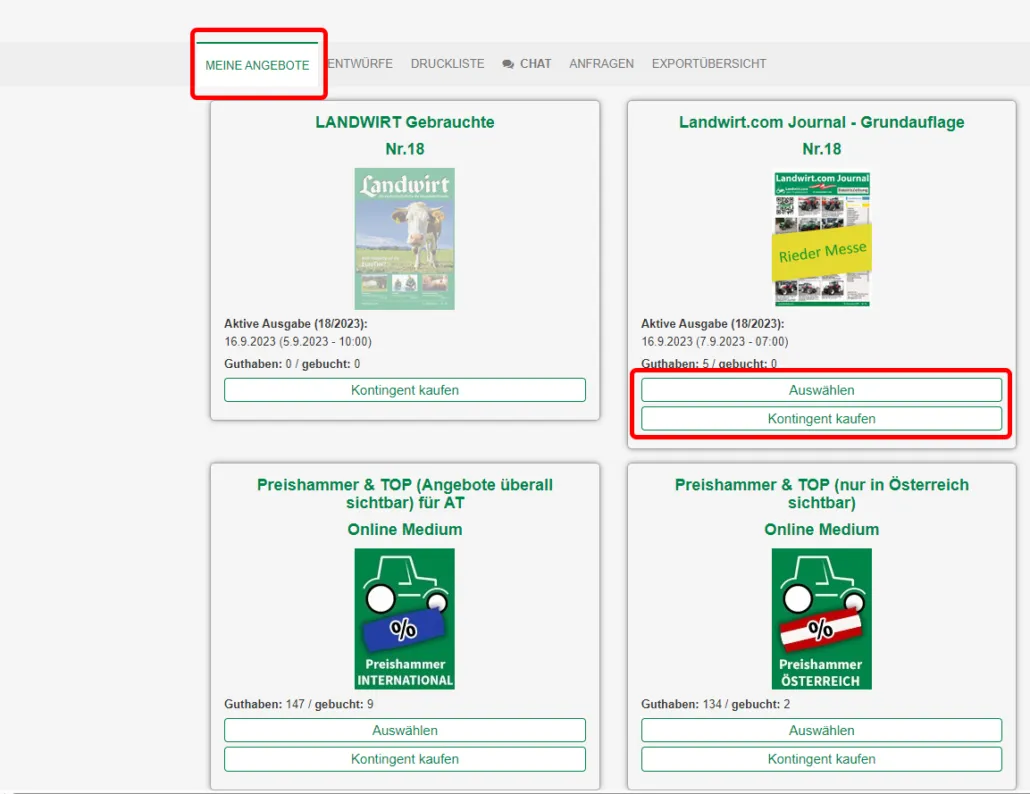Choose Auswählen for Preishammer International
This screenshot has height=794, width=1030.
(405, 730)
